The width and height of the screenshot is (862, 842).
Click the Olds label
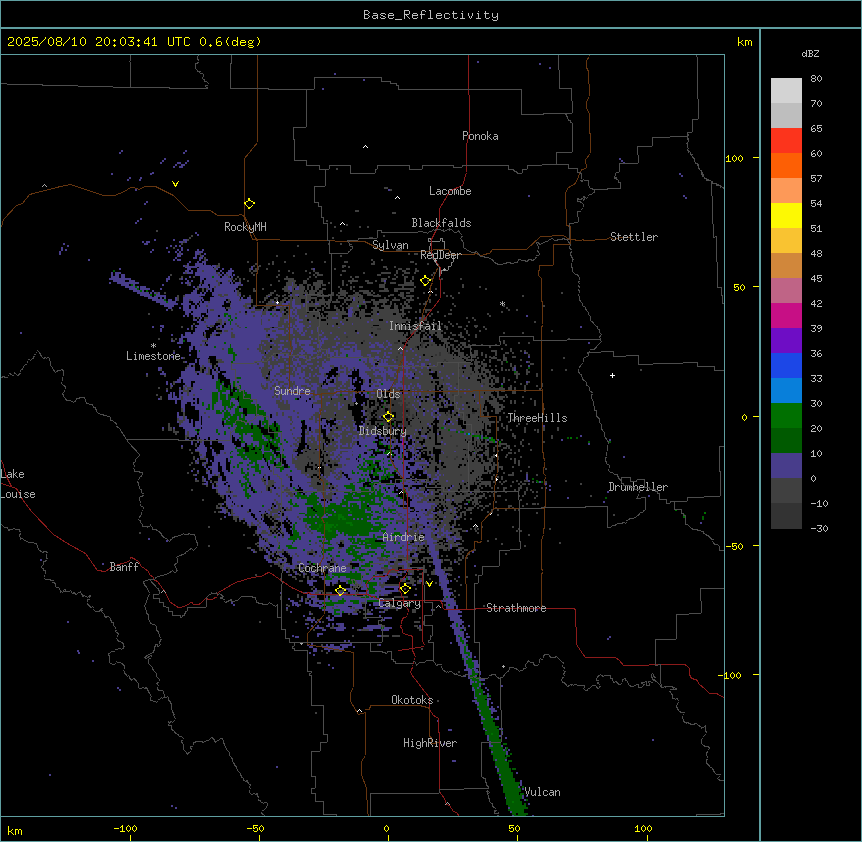tap(388, 394)
